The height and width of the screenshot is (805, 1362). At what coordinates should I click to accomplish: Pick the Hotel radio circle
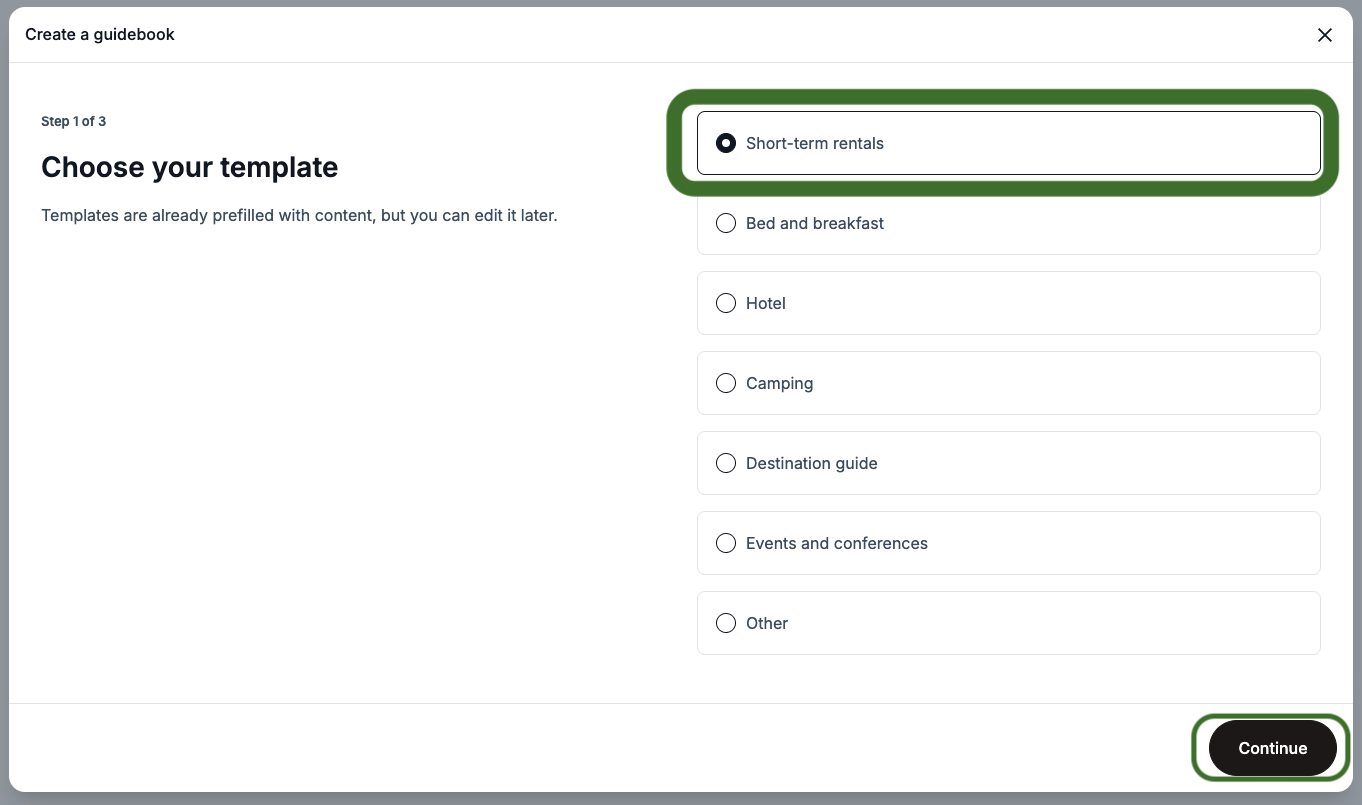click(x=726, y=303)
